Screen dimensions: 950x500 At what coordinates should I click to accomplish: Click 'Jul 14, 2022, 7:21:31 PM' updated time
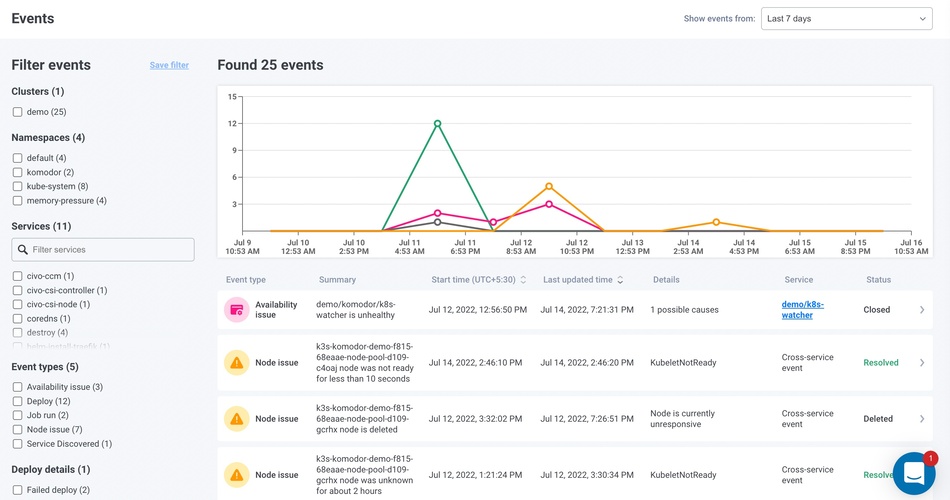(x=587, y=310)
